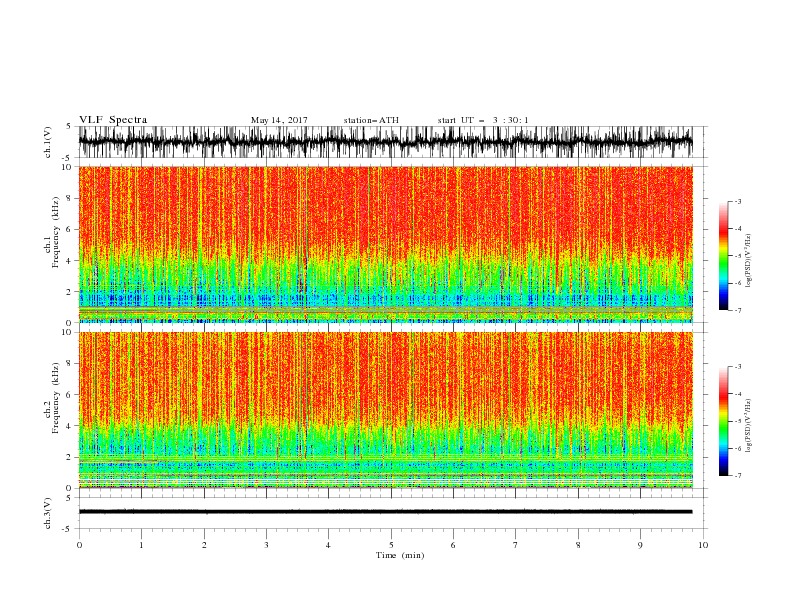Click the 'station=ATH' label
The height and width of the screenshot is (612, 792).
[371, 120]
